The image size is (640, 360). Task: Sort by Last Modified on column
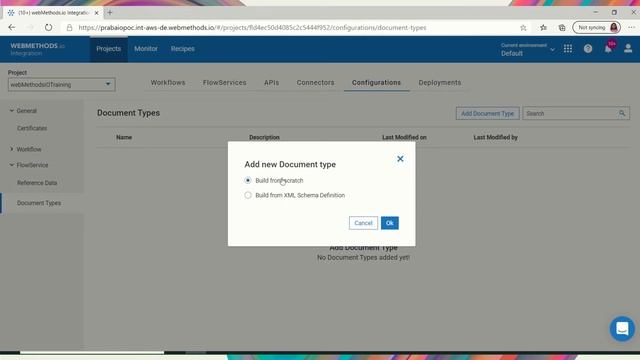tap(404, 137)
